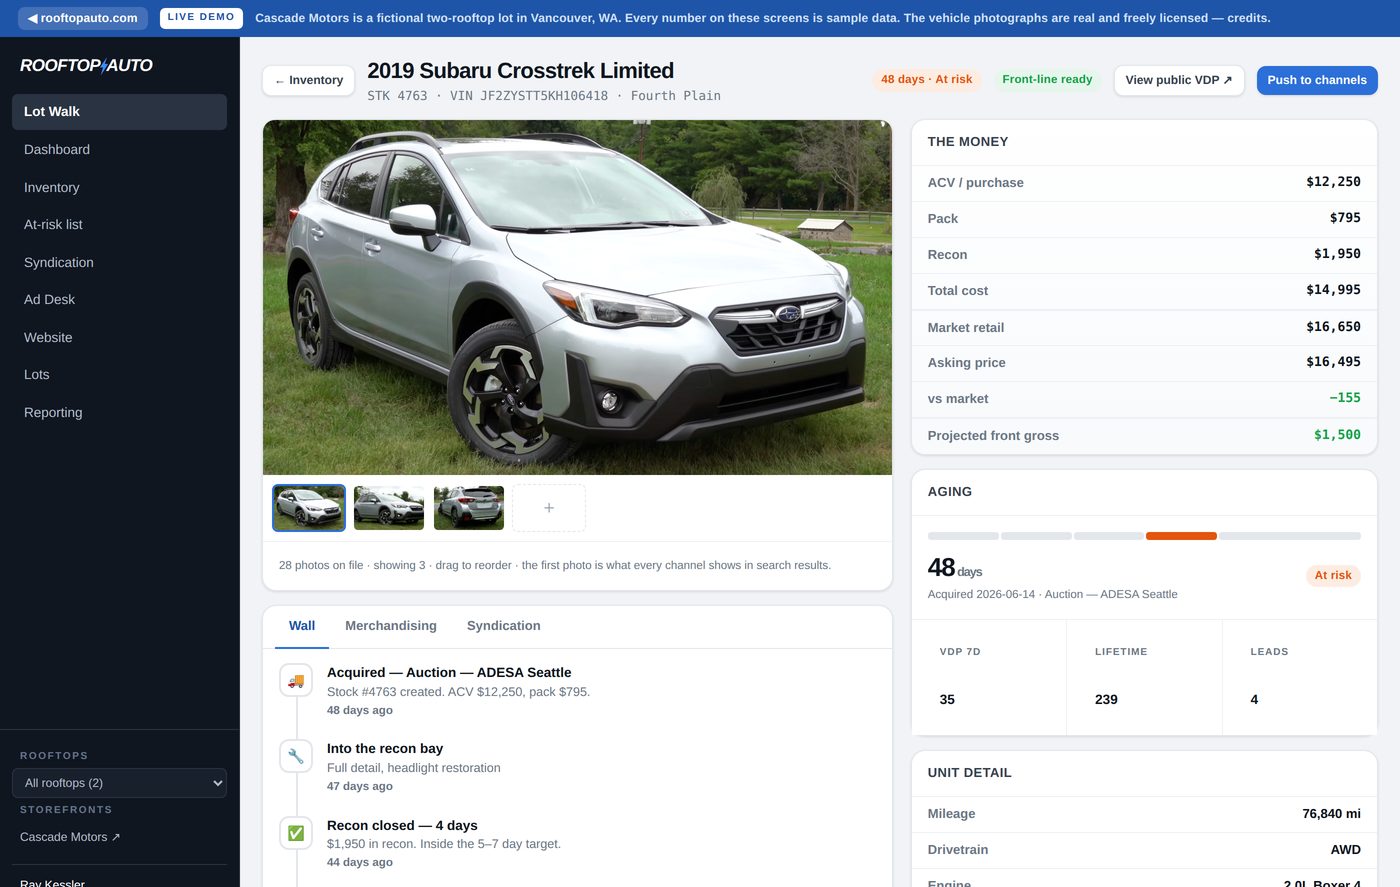View the public VDP page
This screenshot has width=1400, height=887.
pyautogui.click(x=1179, y=80)
